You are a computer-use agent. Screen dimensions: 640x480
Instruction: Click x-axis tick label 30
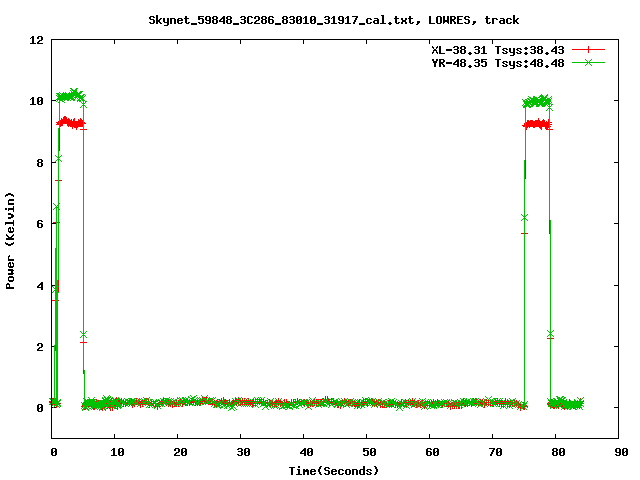(x=243, y=452)
